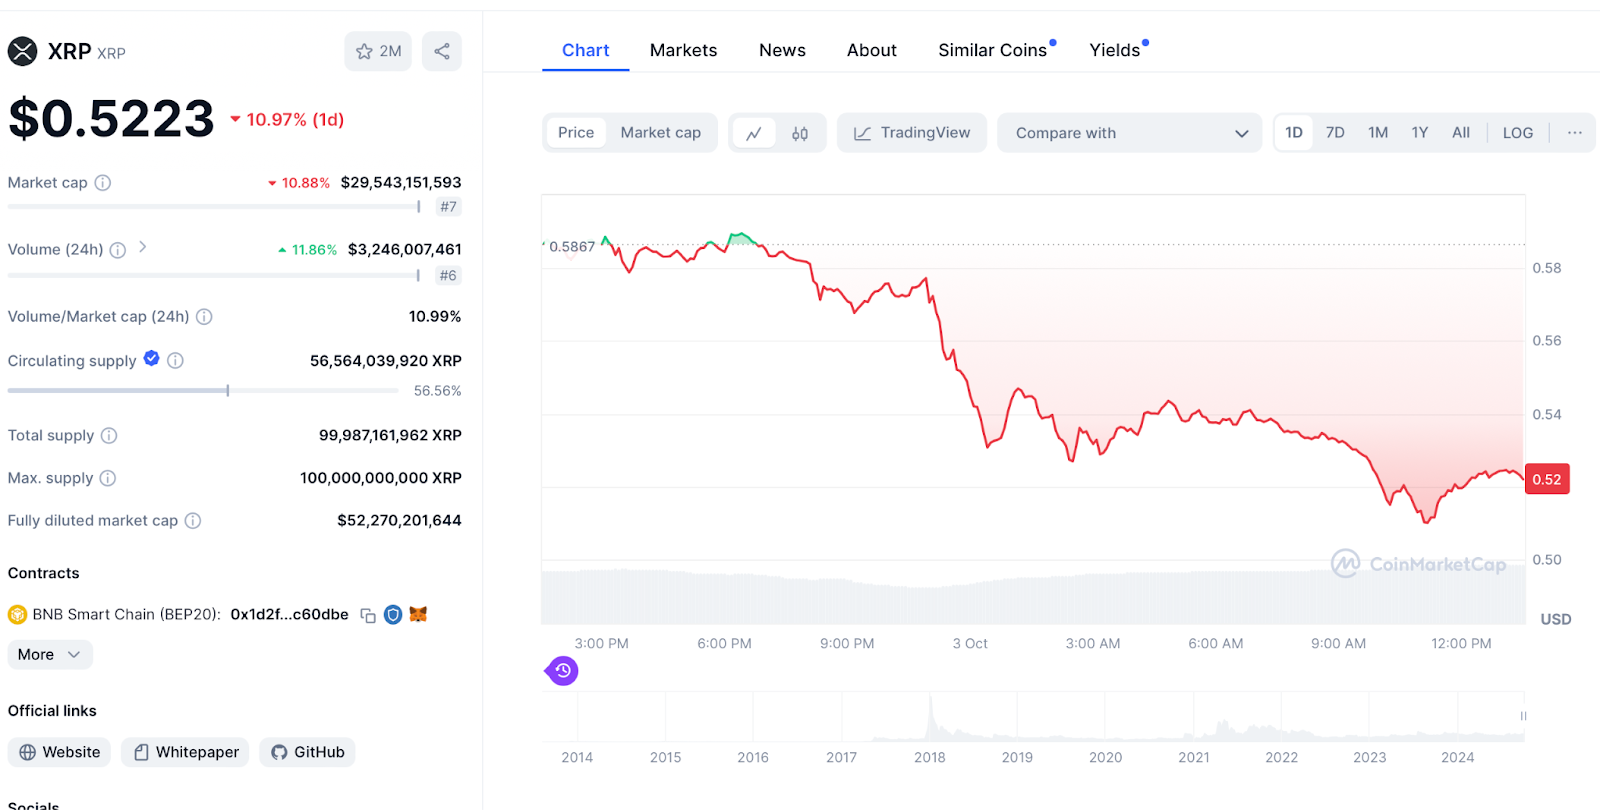Viewport: 1600px width, 810px height.
Task: Click the volume rank #6 badge
Action: 448,276
